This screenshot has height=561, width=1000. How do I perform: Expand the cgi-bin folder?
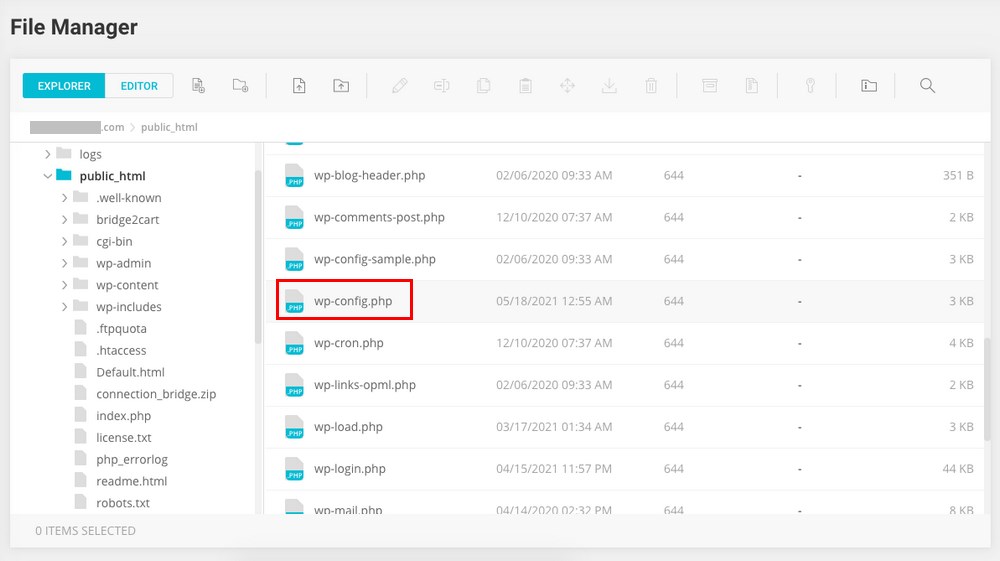pos(64,241)
